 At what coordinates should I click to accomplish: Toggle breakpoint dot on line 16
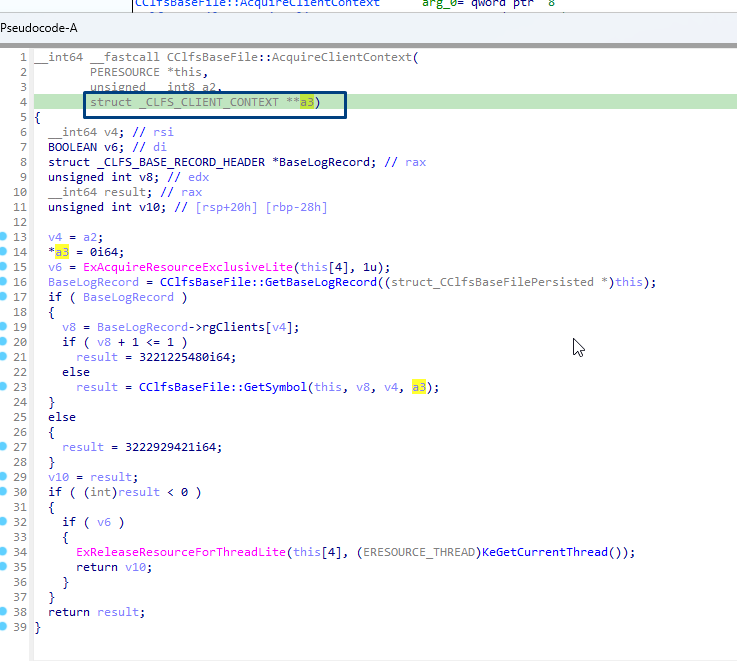tap(3, 281)
